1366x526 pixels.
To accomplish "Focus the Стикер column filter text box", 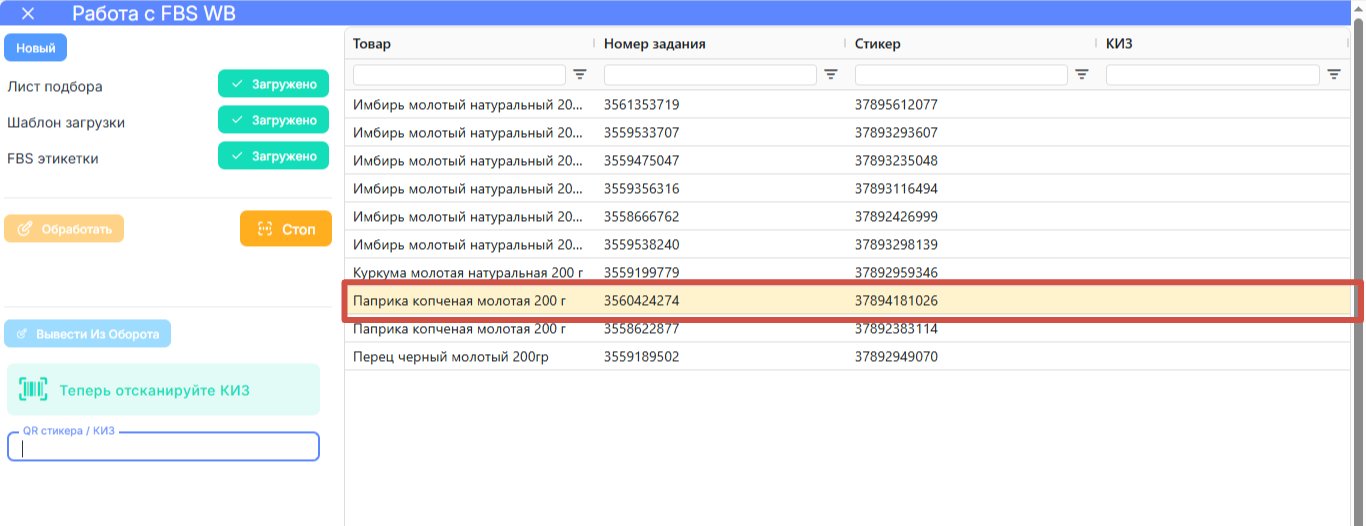I will coord(961,75).
